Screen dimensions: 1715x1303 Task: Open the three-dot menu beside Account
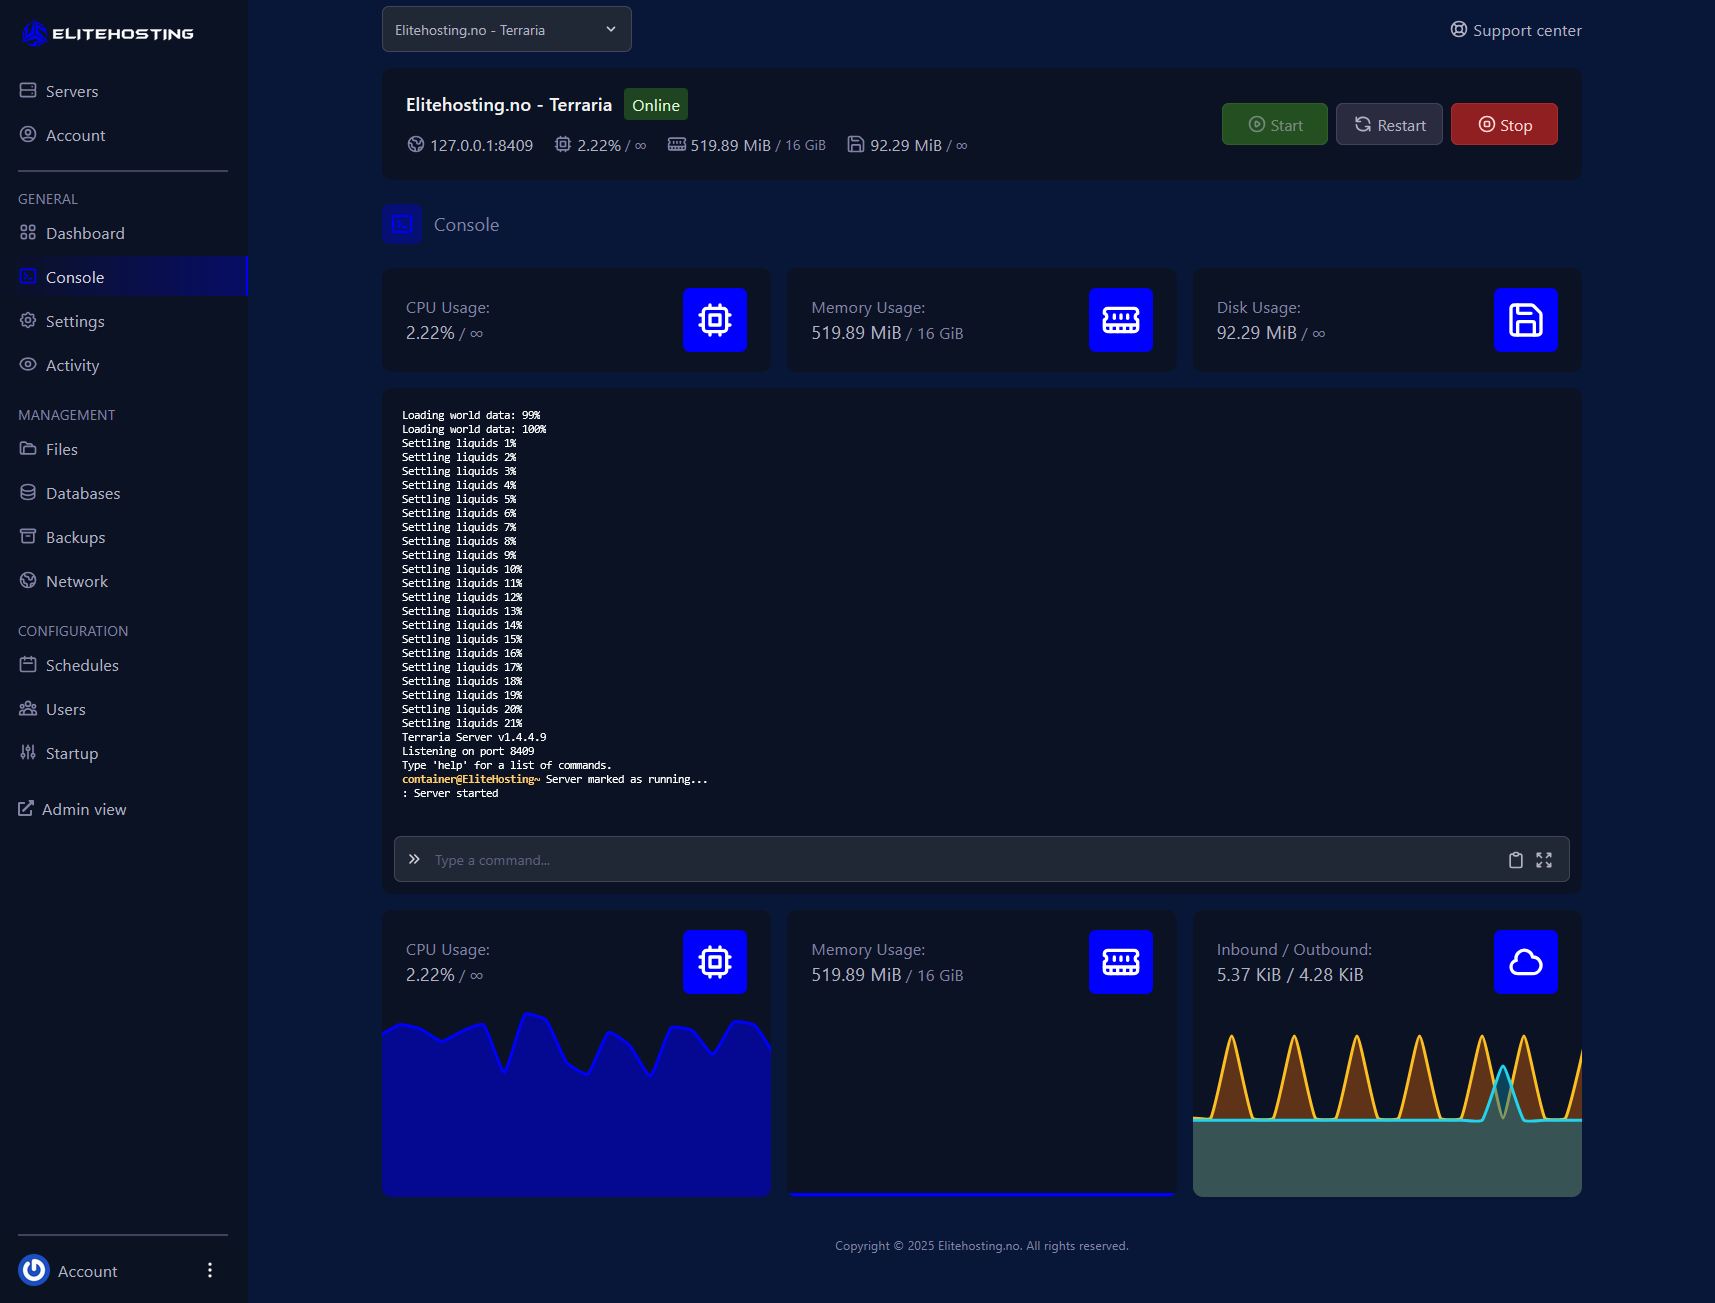(210, 1270)
